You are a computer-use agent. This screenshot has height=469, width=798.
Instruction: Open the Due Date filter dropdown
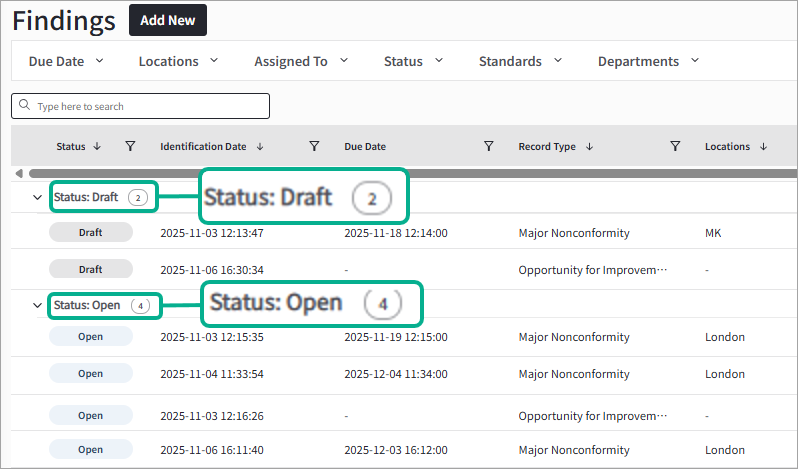(66, 61)
